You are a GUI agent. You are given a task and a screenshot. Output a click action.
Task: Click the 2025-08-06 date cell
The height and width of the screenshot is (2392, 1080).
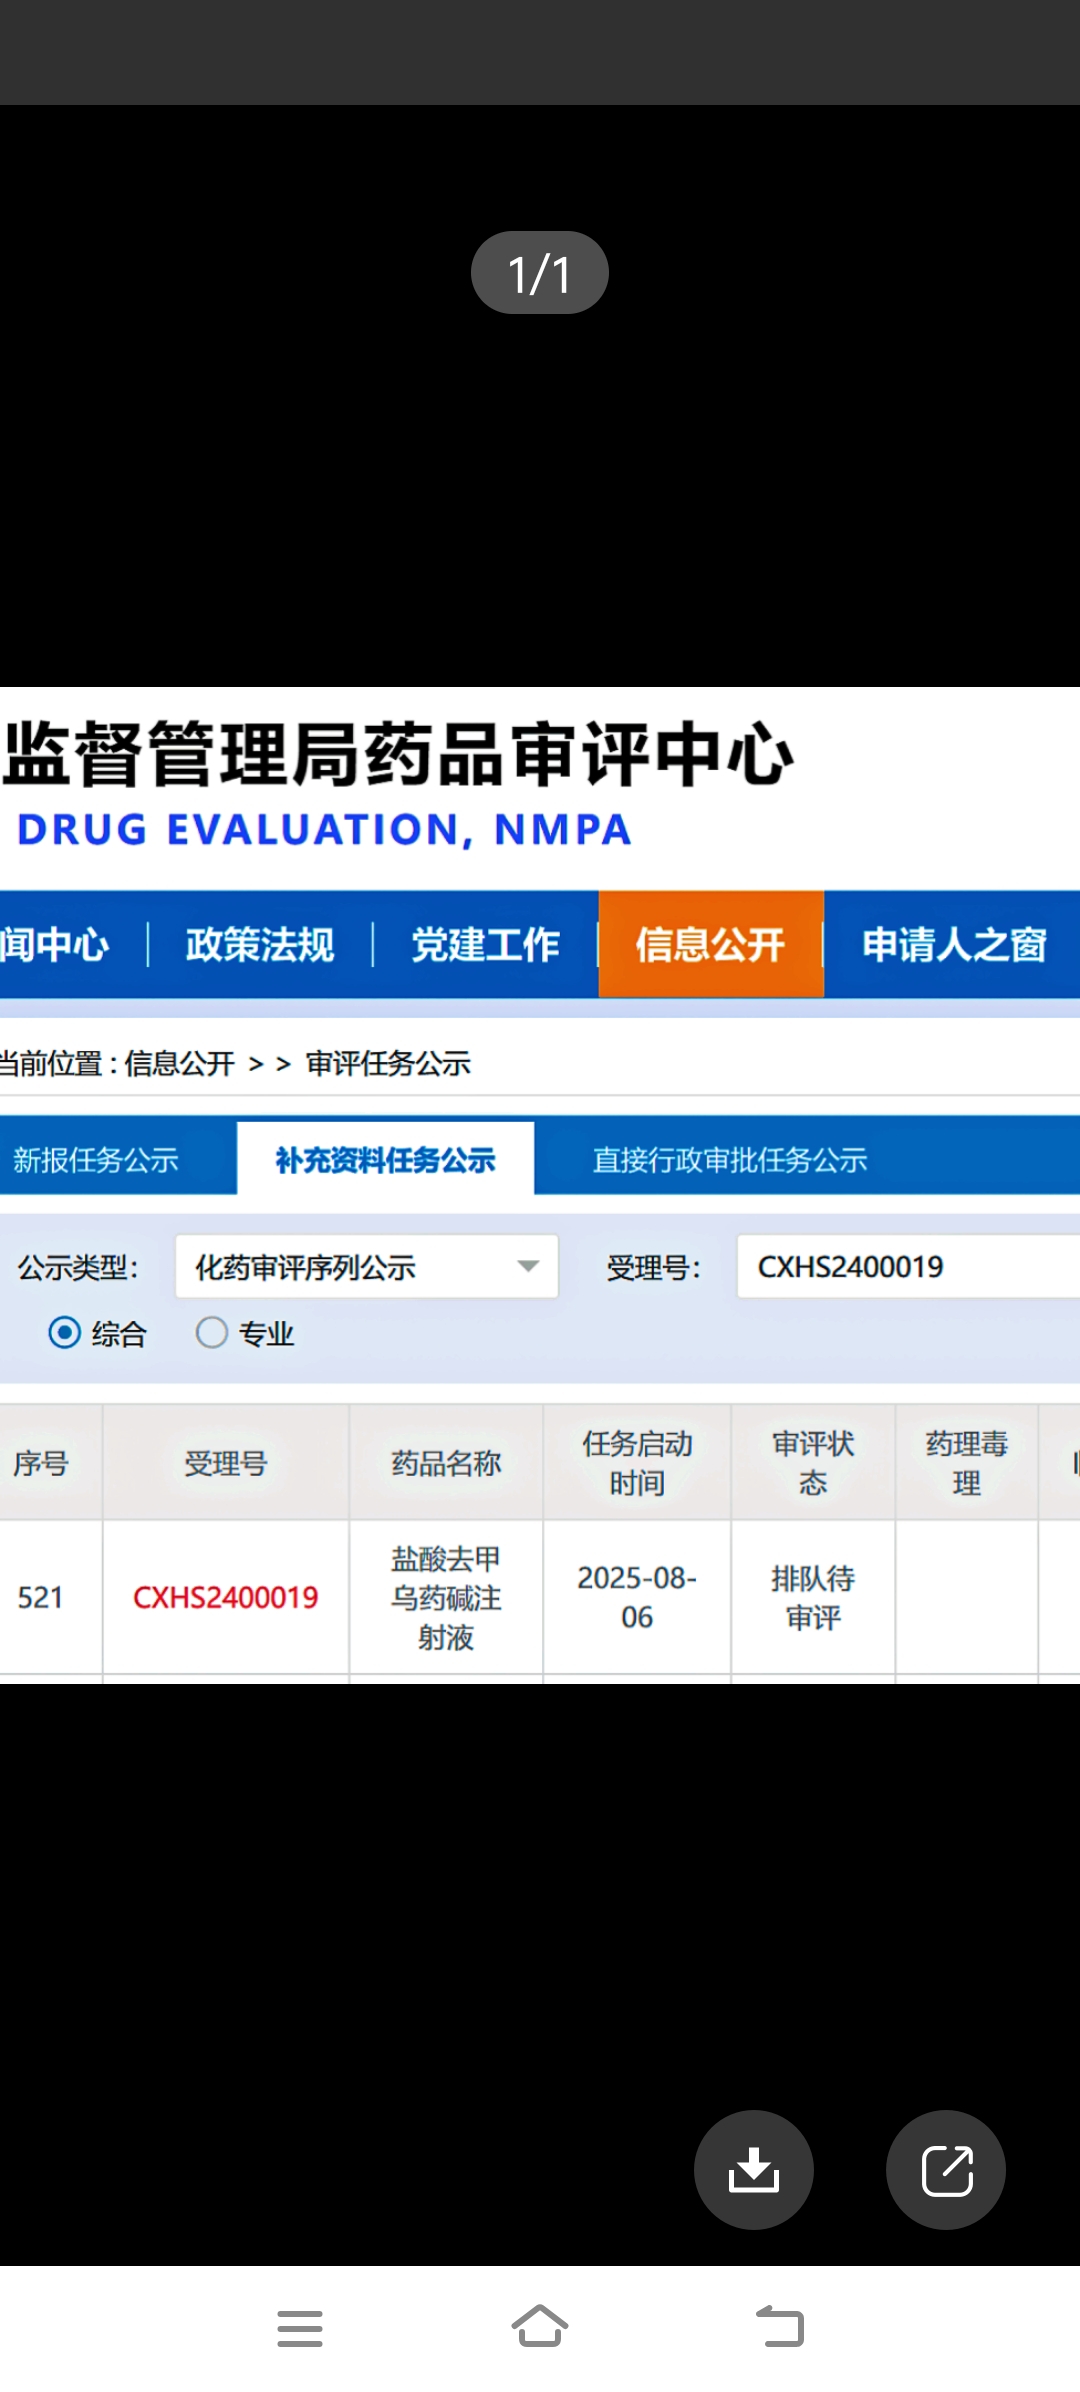(637, 1598)
